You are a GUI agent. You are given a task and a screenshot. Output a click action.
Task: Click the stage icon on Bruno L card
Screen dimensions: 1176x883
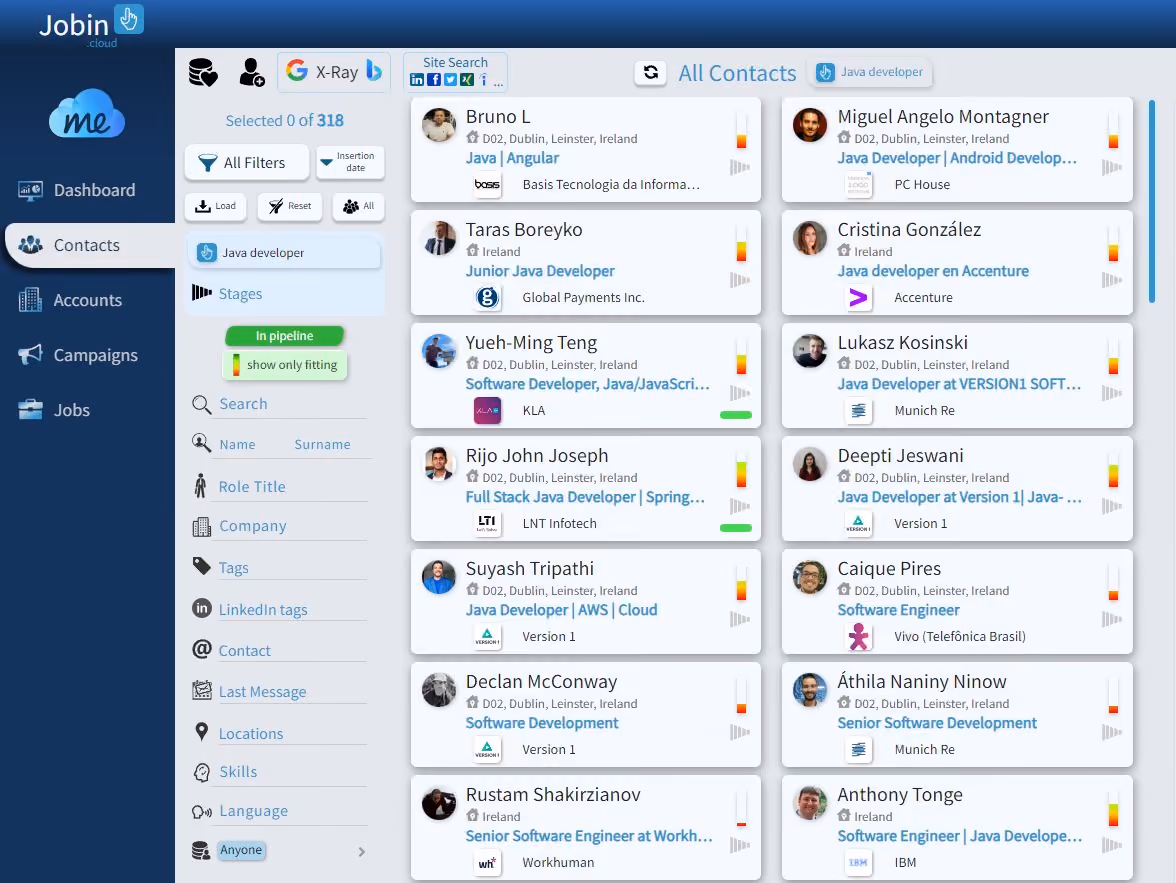740,167
